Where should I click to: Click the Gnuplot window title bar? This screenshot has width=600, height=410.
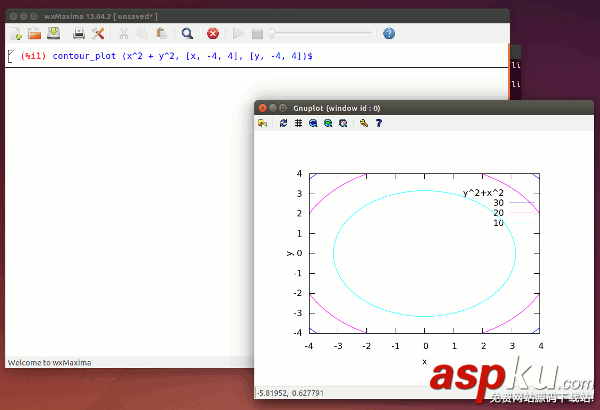(x=424, y=108)
